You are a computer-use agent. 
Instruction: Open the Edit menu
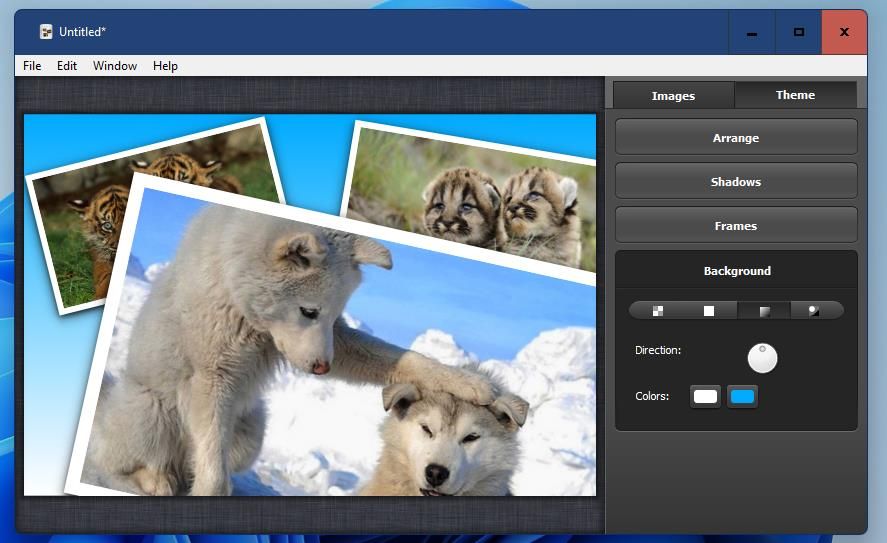pos(67,66)
